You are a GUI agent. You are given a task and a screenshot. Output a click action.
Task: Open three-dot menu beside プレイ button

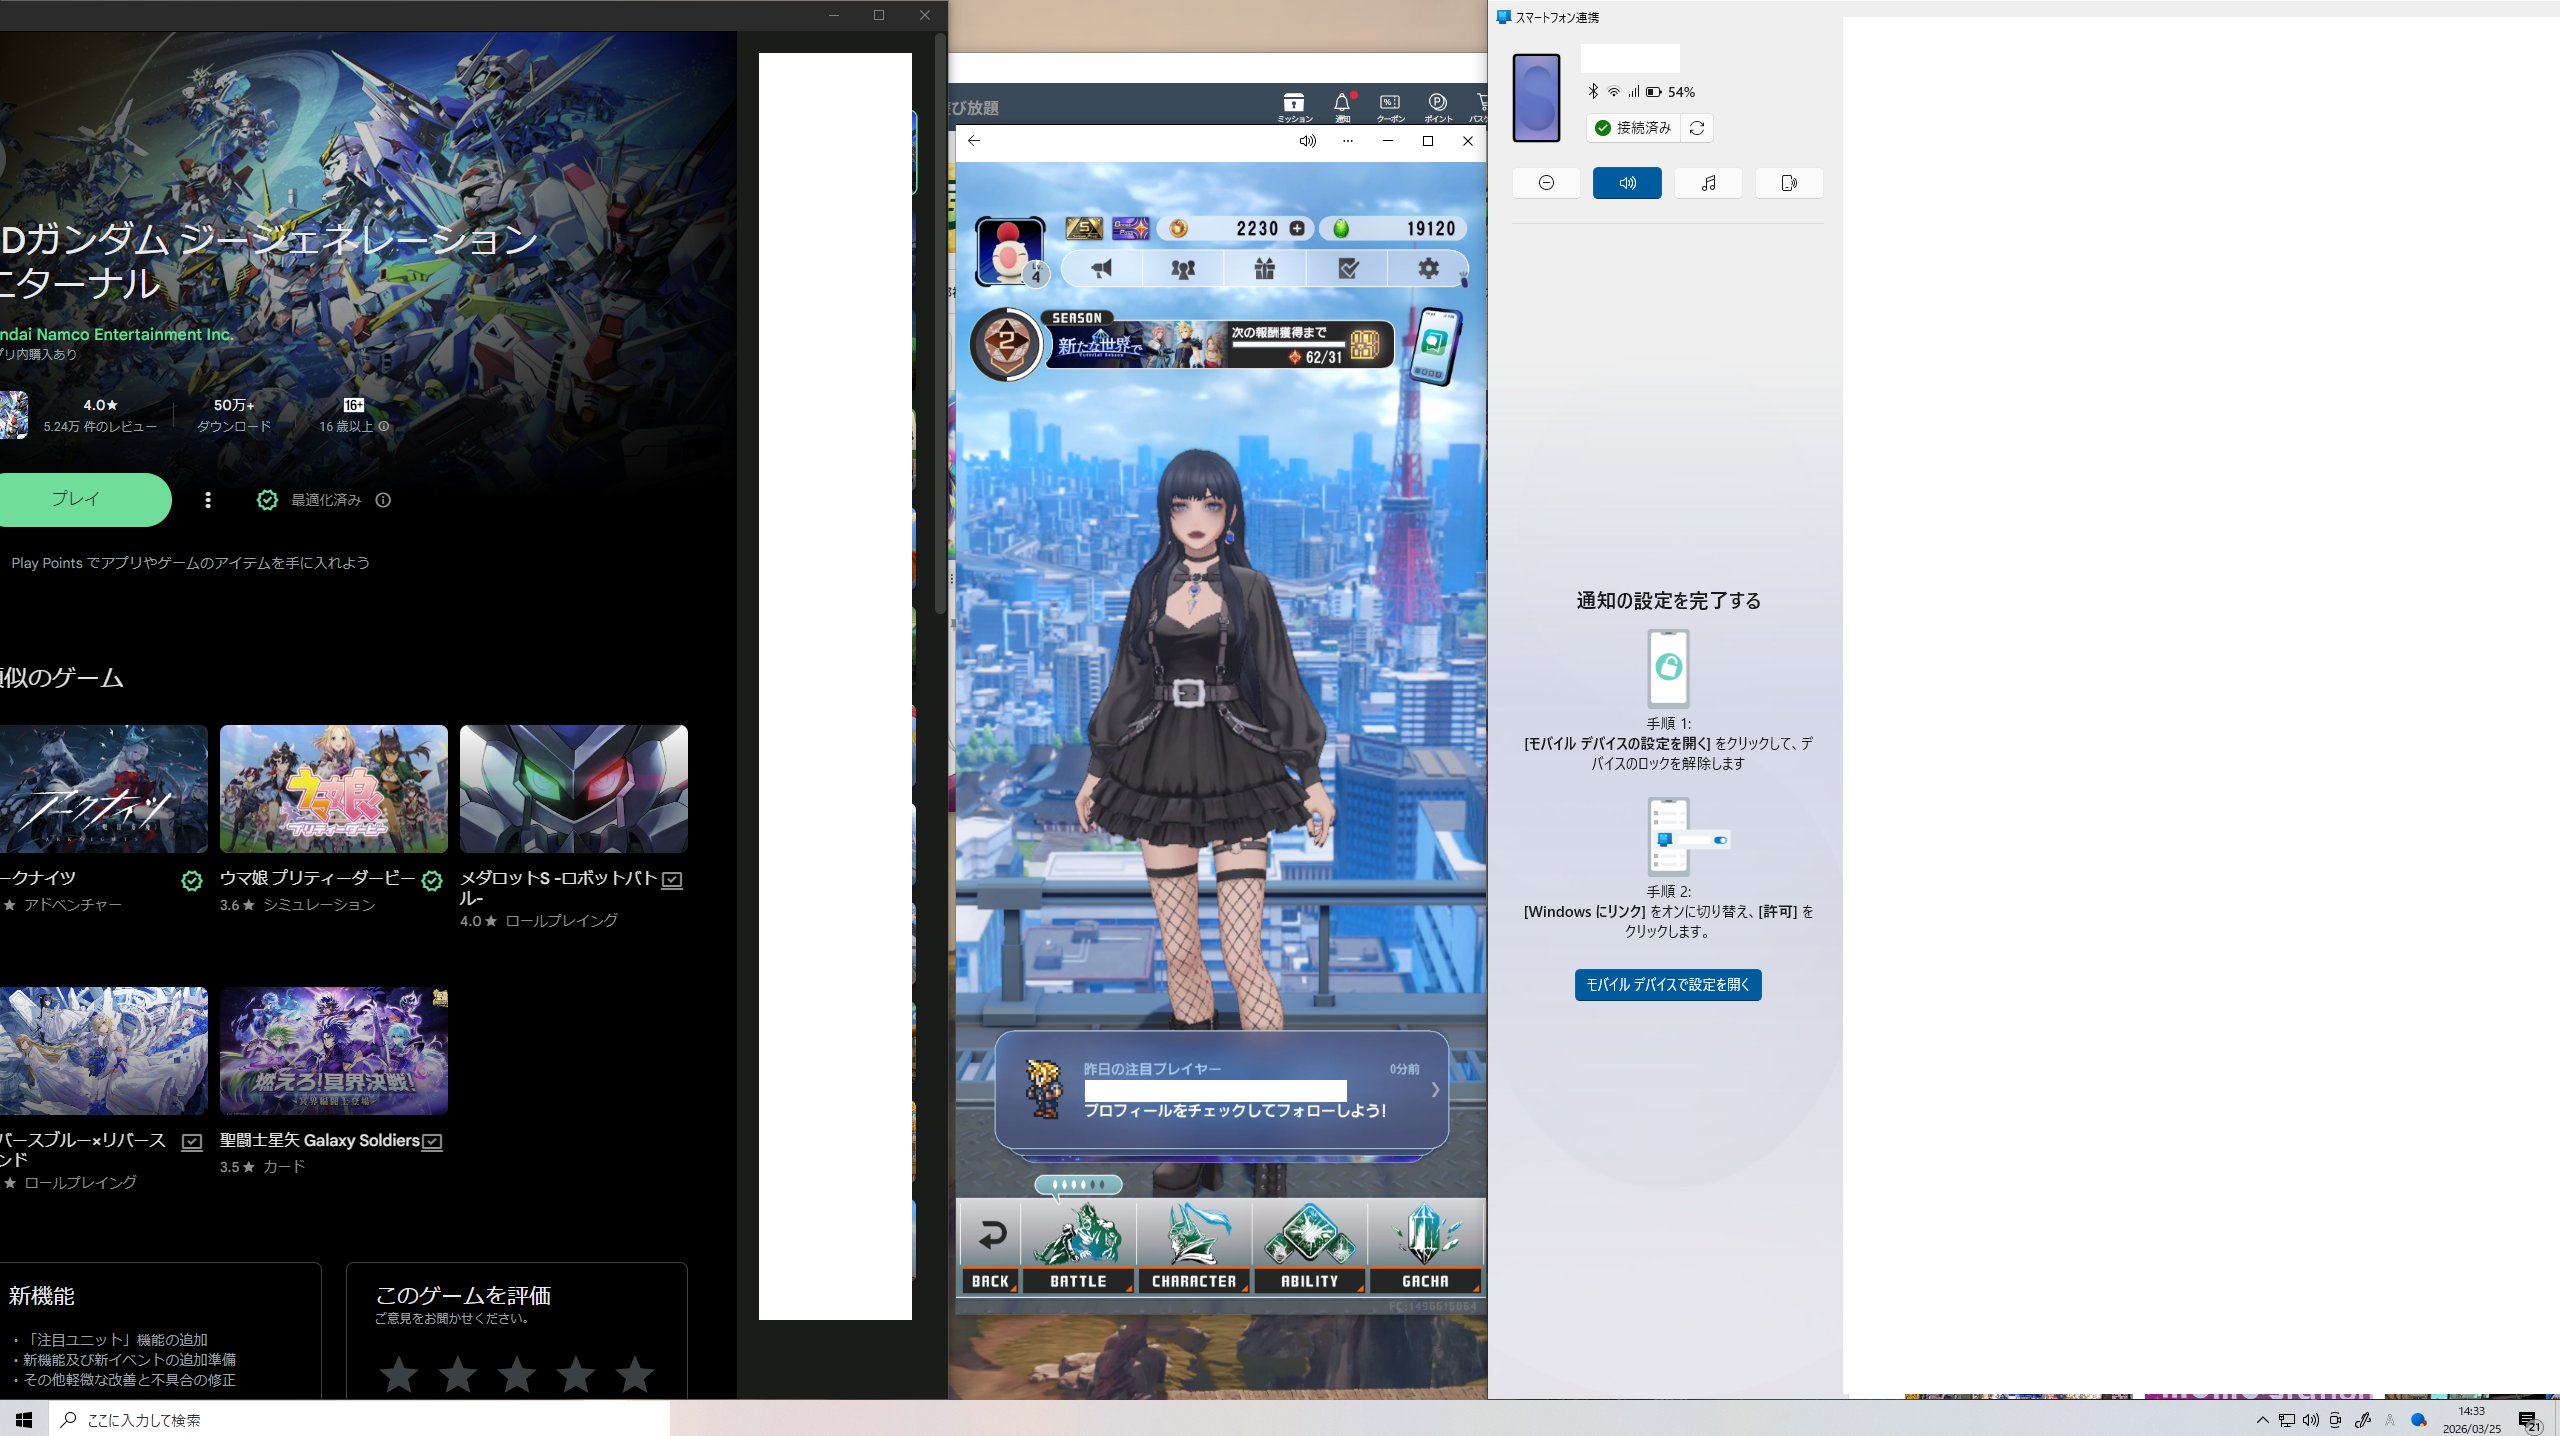[208, 500]
